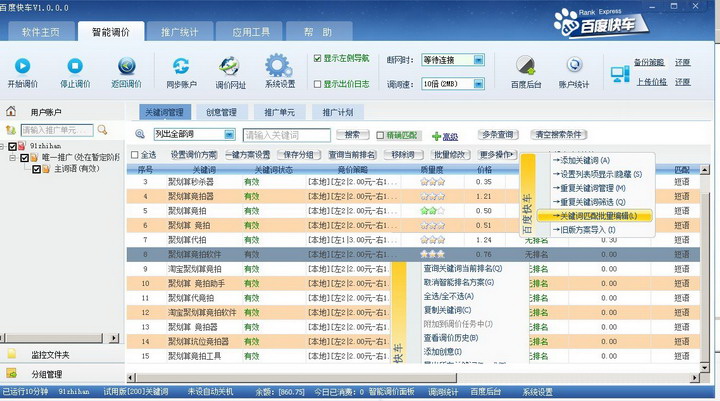Check the 全选 checkbox
The width and height of the screenshot is (720, 401).
click(x=135, y=155)
